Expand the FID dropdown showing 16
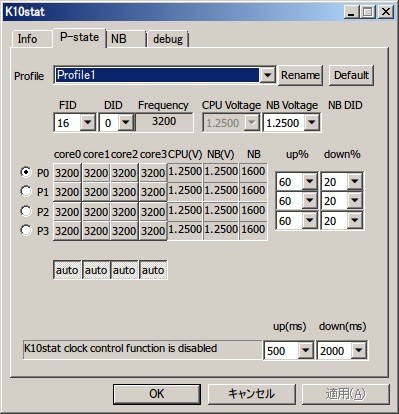399x414 pixels. (x=87, y=122)
